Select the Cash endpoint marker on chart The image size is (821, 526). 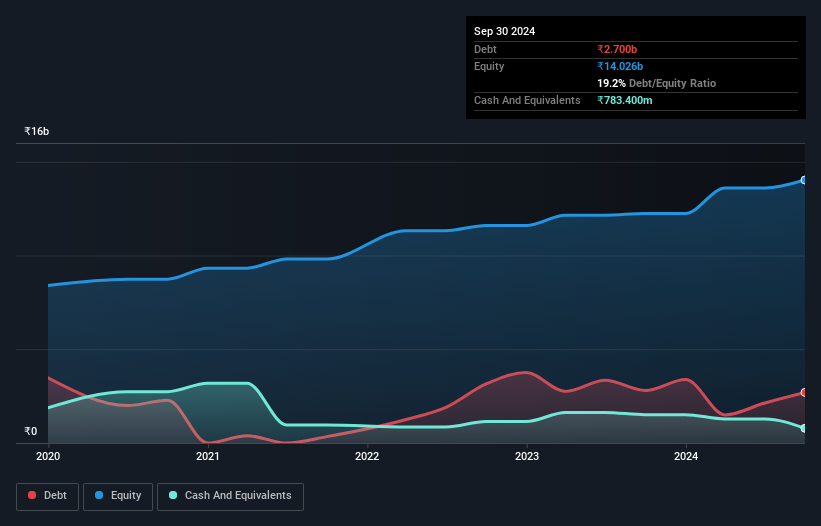tap(804, 428)
